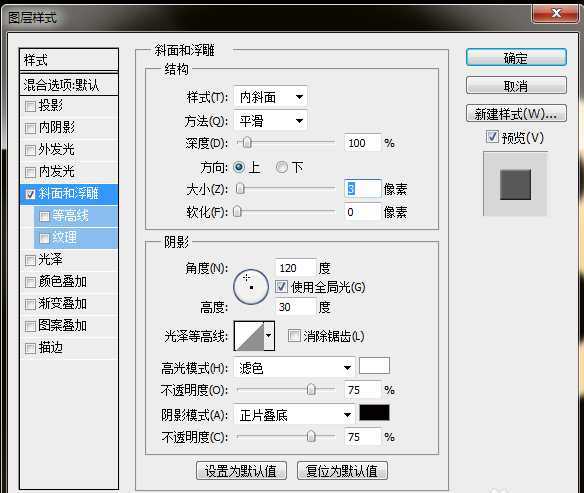Click shadow opacity (C) field showing 75
The image size is (584, 493).
362,437
